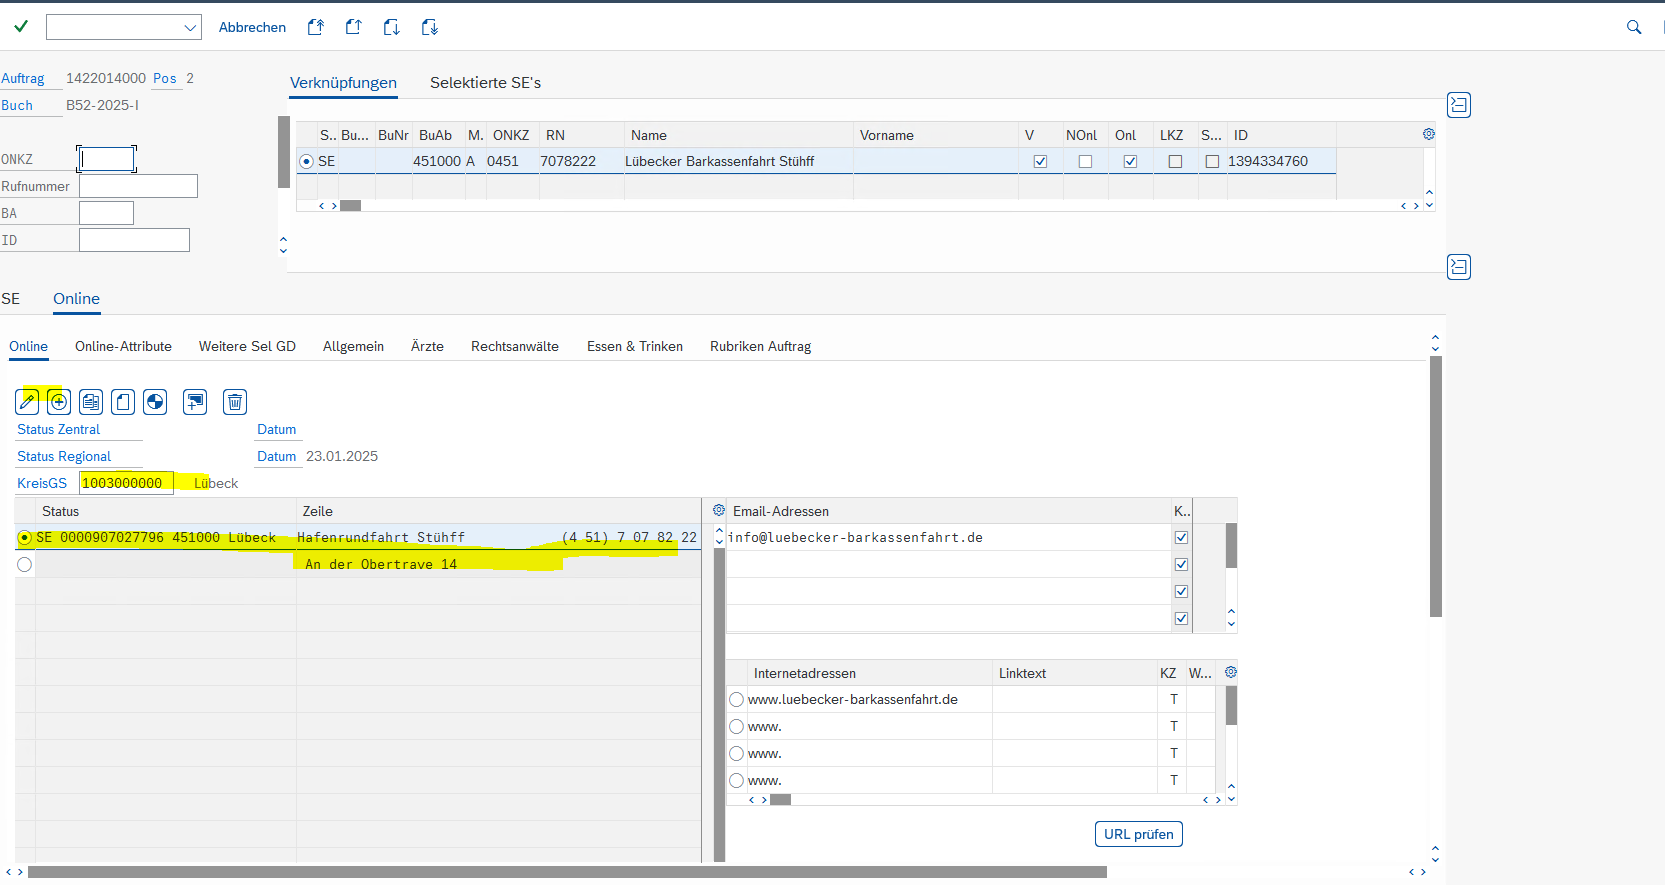
Task: Click the insert screen-plus icon
Action: coord(195,402)
